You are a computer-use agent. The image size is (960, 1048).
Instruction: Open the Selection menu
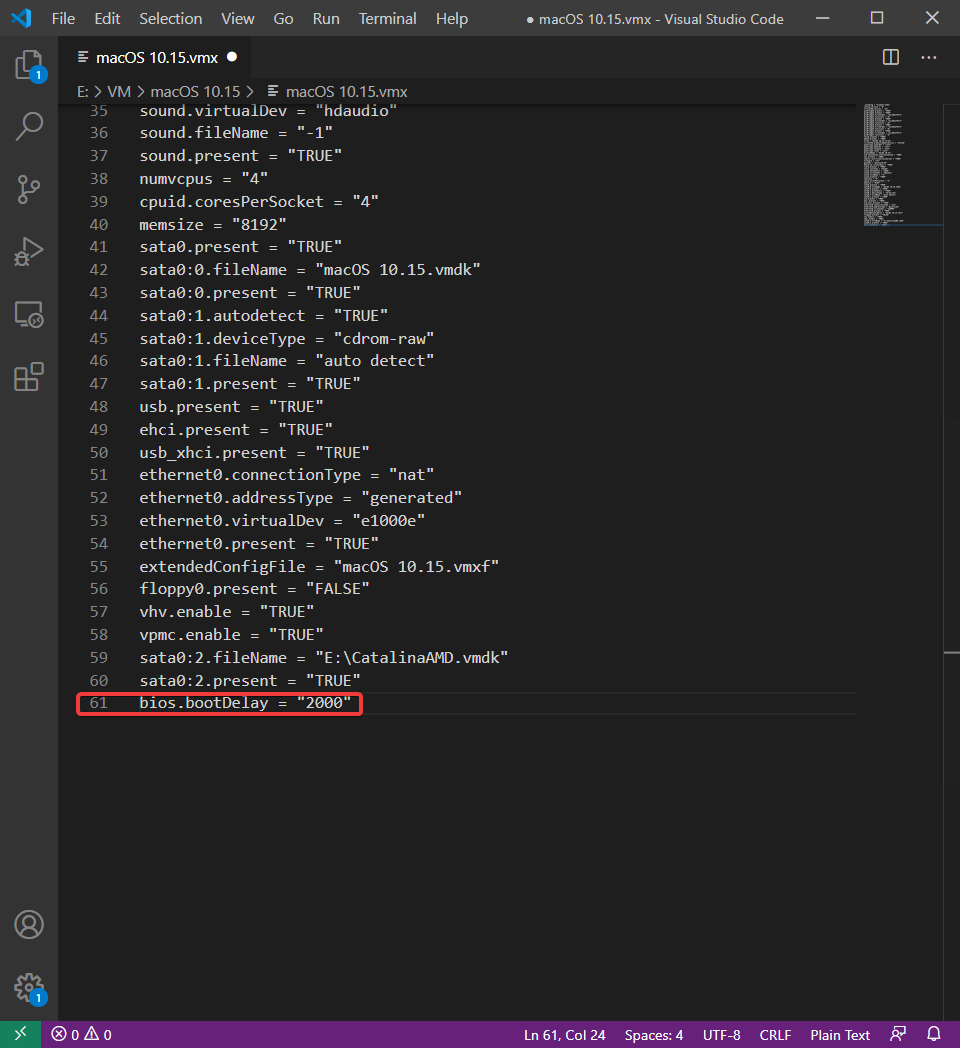coord(170,19)
